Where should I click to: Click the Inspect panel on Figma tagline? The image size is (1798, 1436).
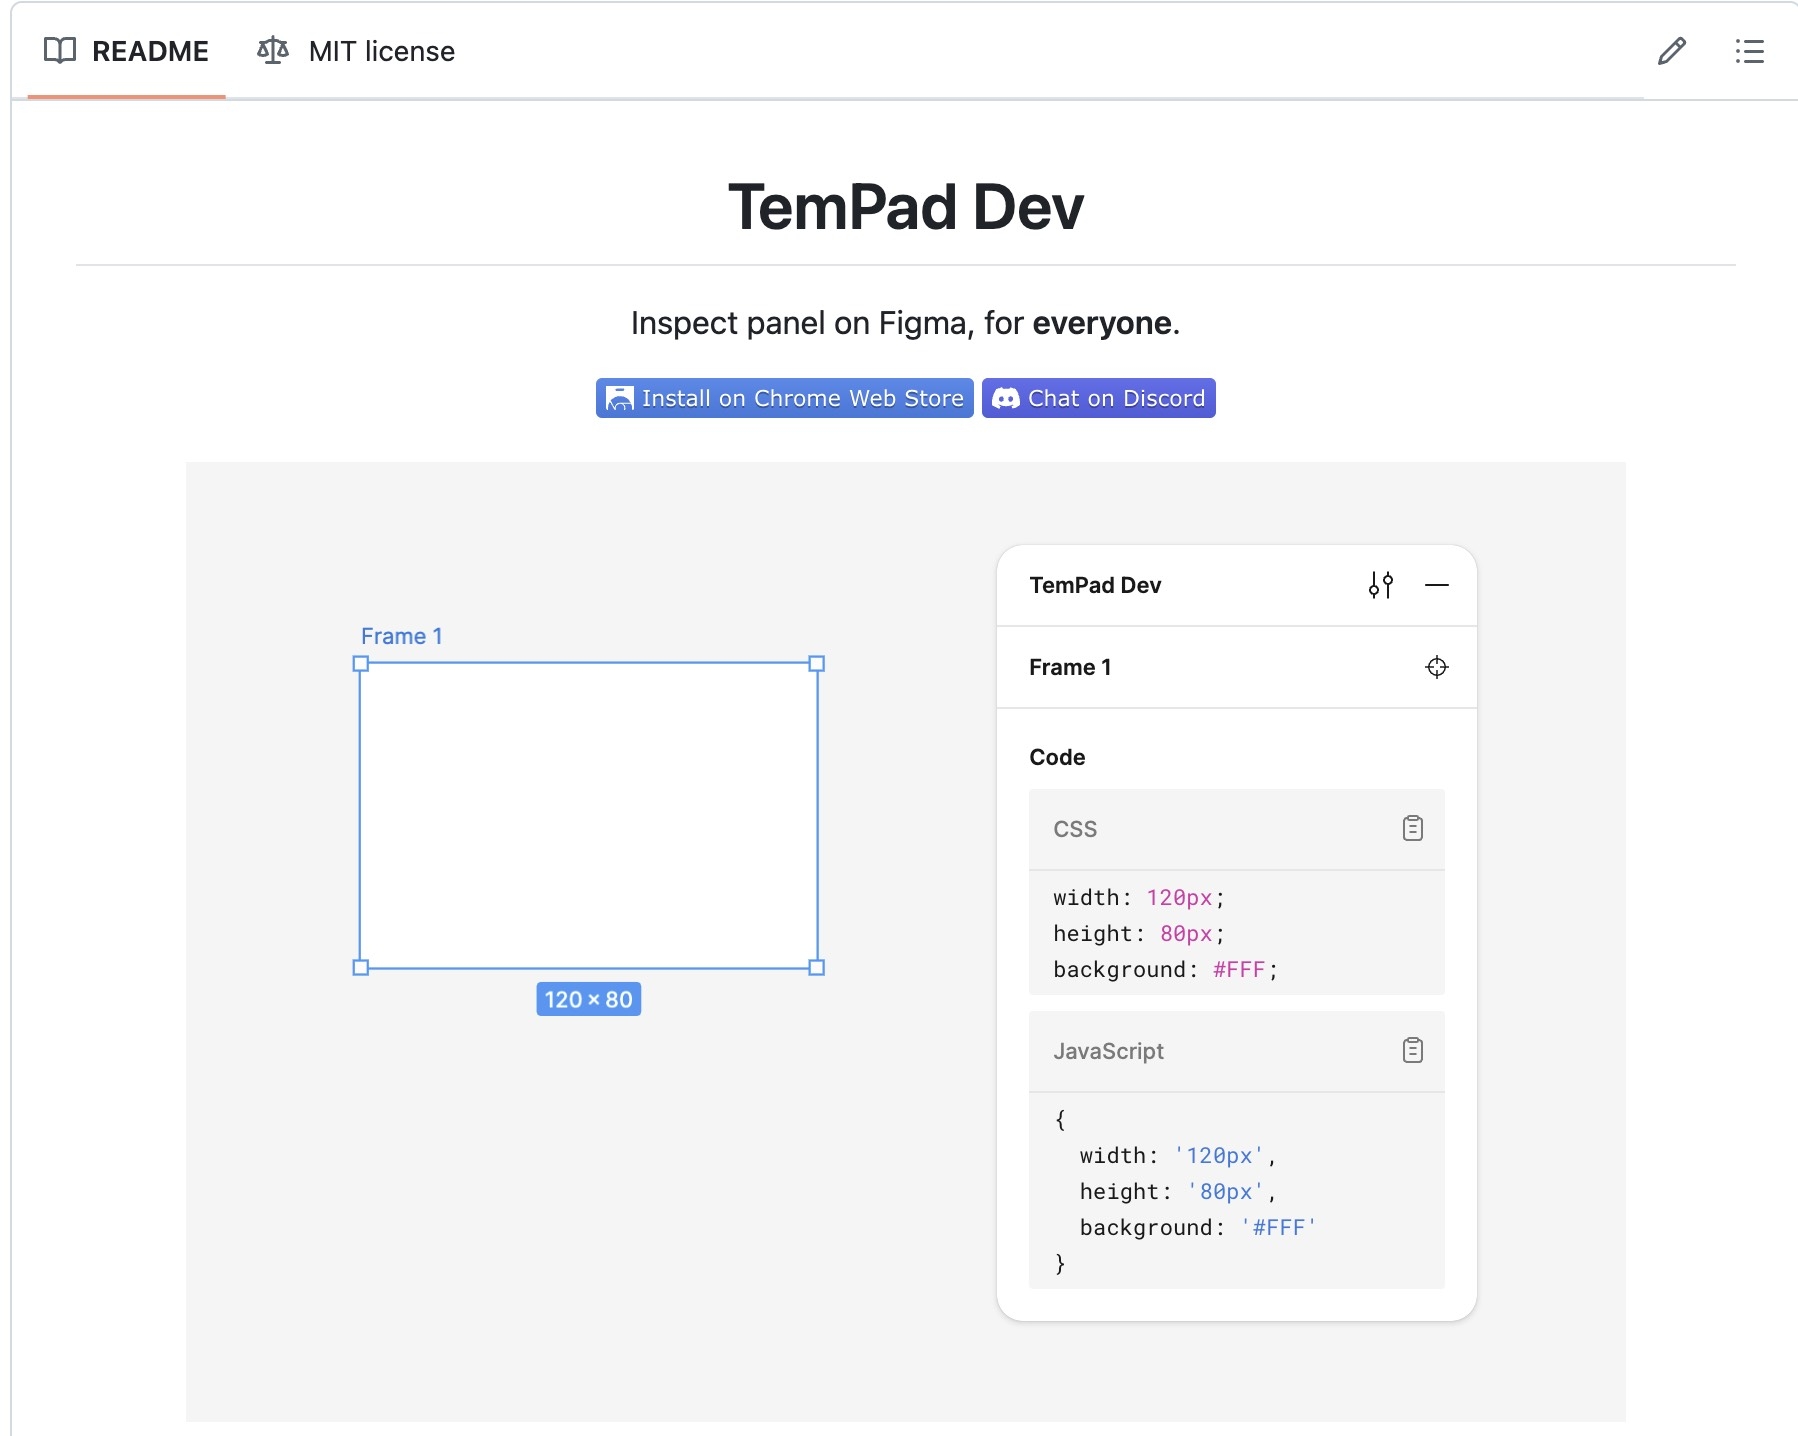tap(906, 323)
